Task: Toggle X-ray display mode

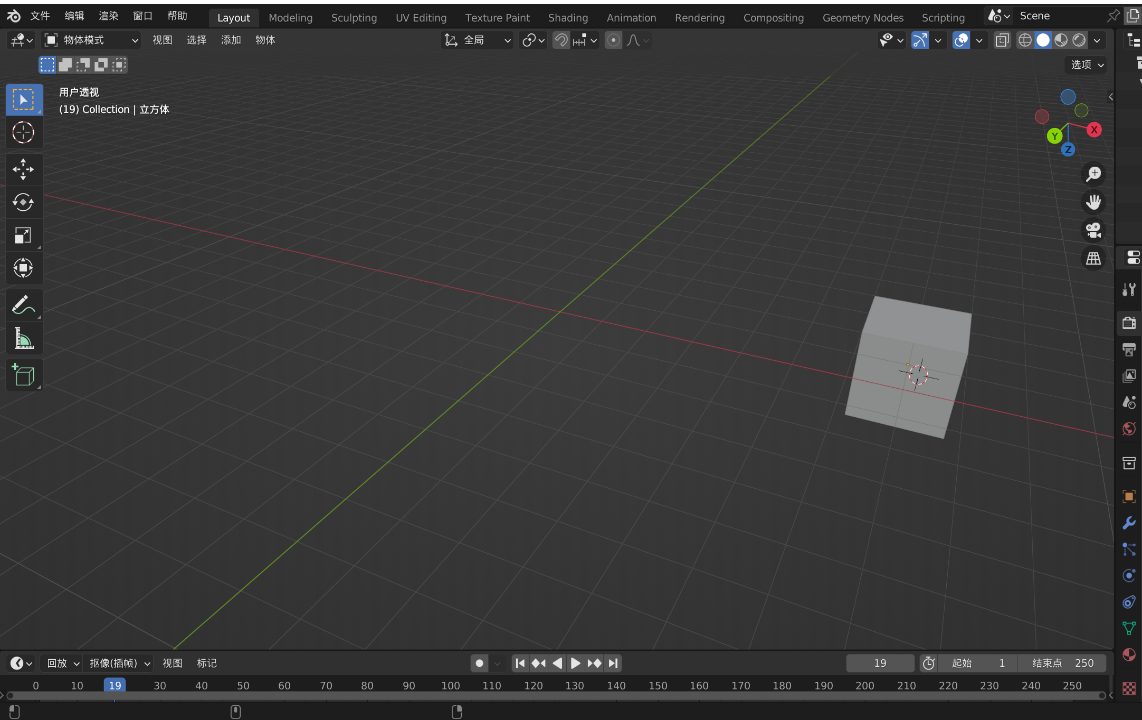Action: point(1002,40)
